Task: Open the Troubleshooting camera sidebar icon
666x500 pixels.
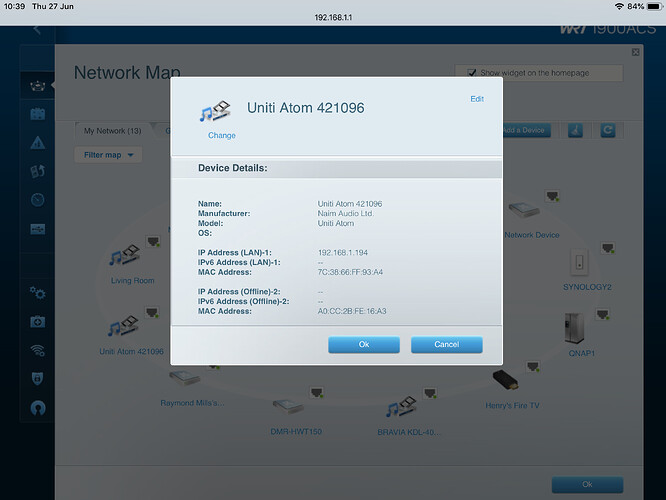Action: [x=38, y=322]
